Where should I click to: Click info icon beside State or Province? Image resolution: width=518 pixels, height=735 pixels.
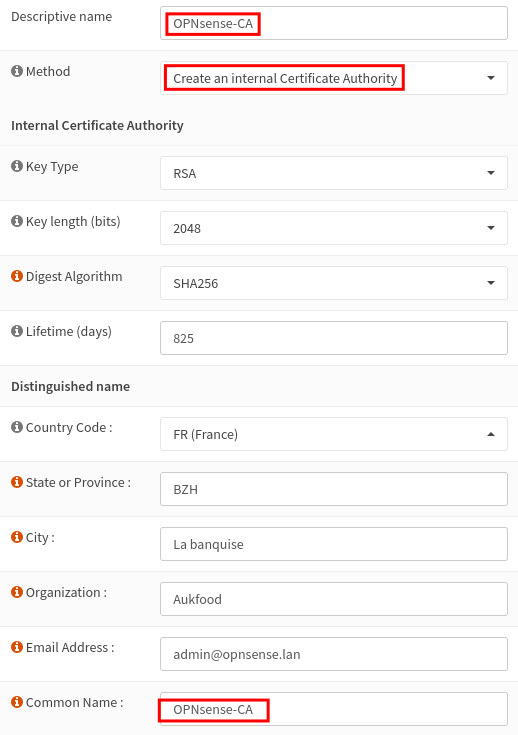coord(17,482)
